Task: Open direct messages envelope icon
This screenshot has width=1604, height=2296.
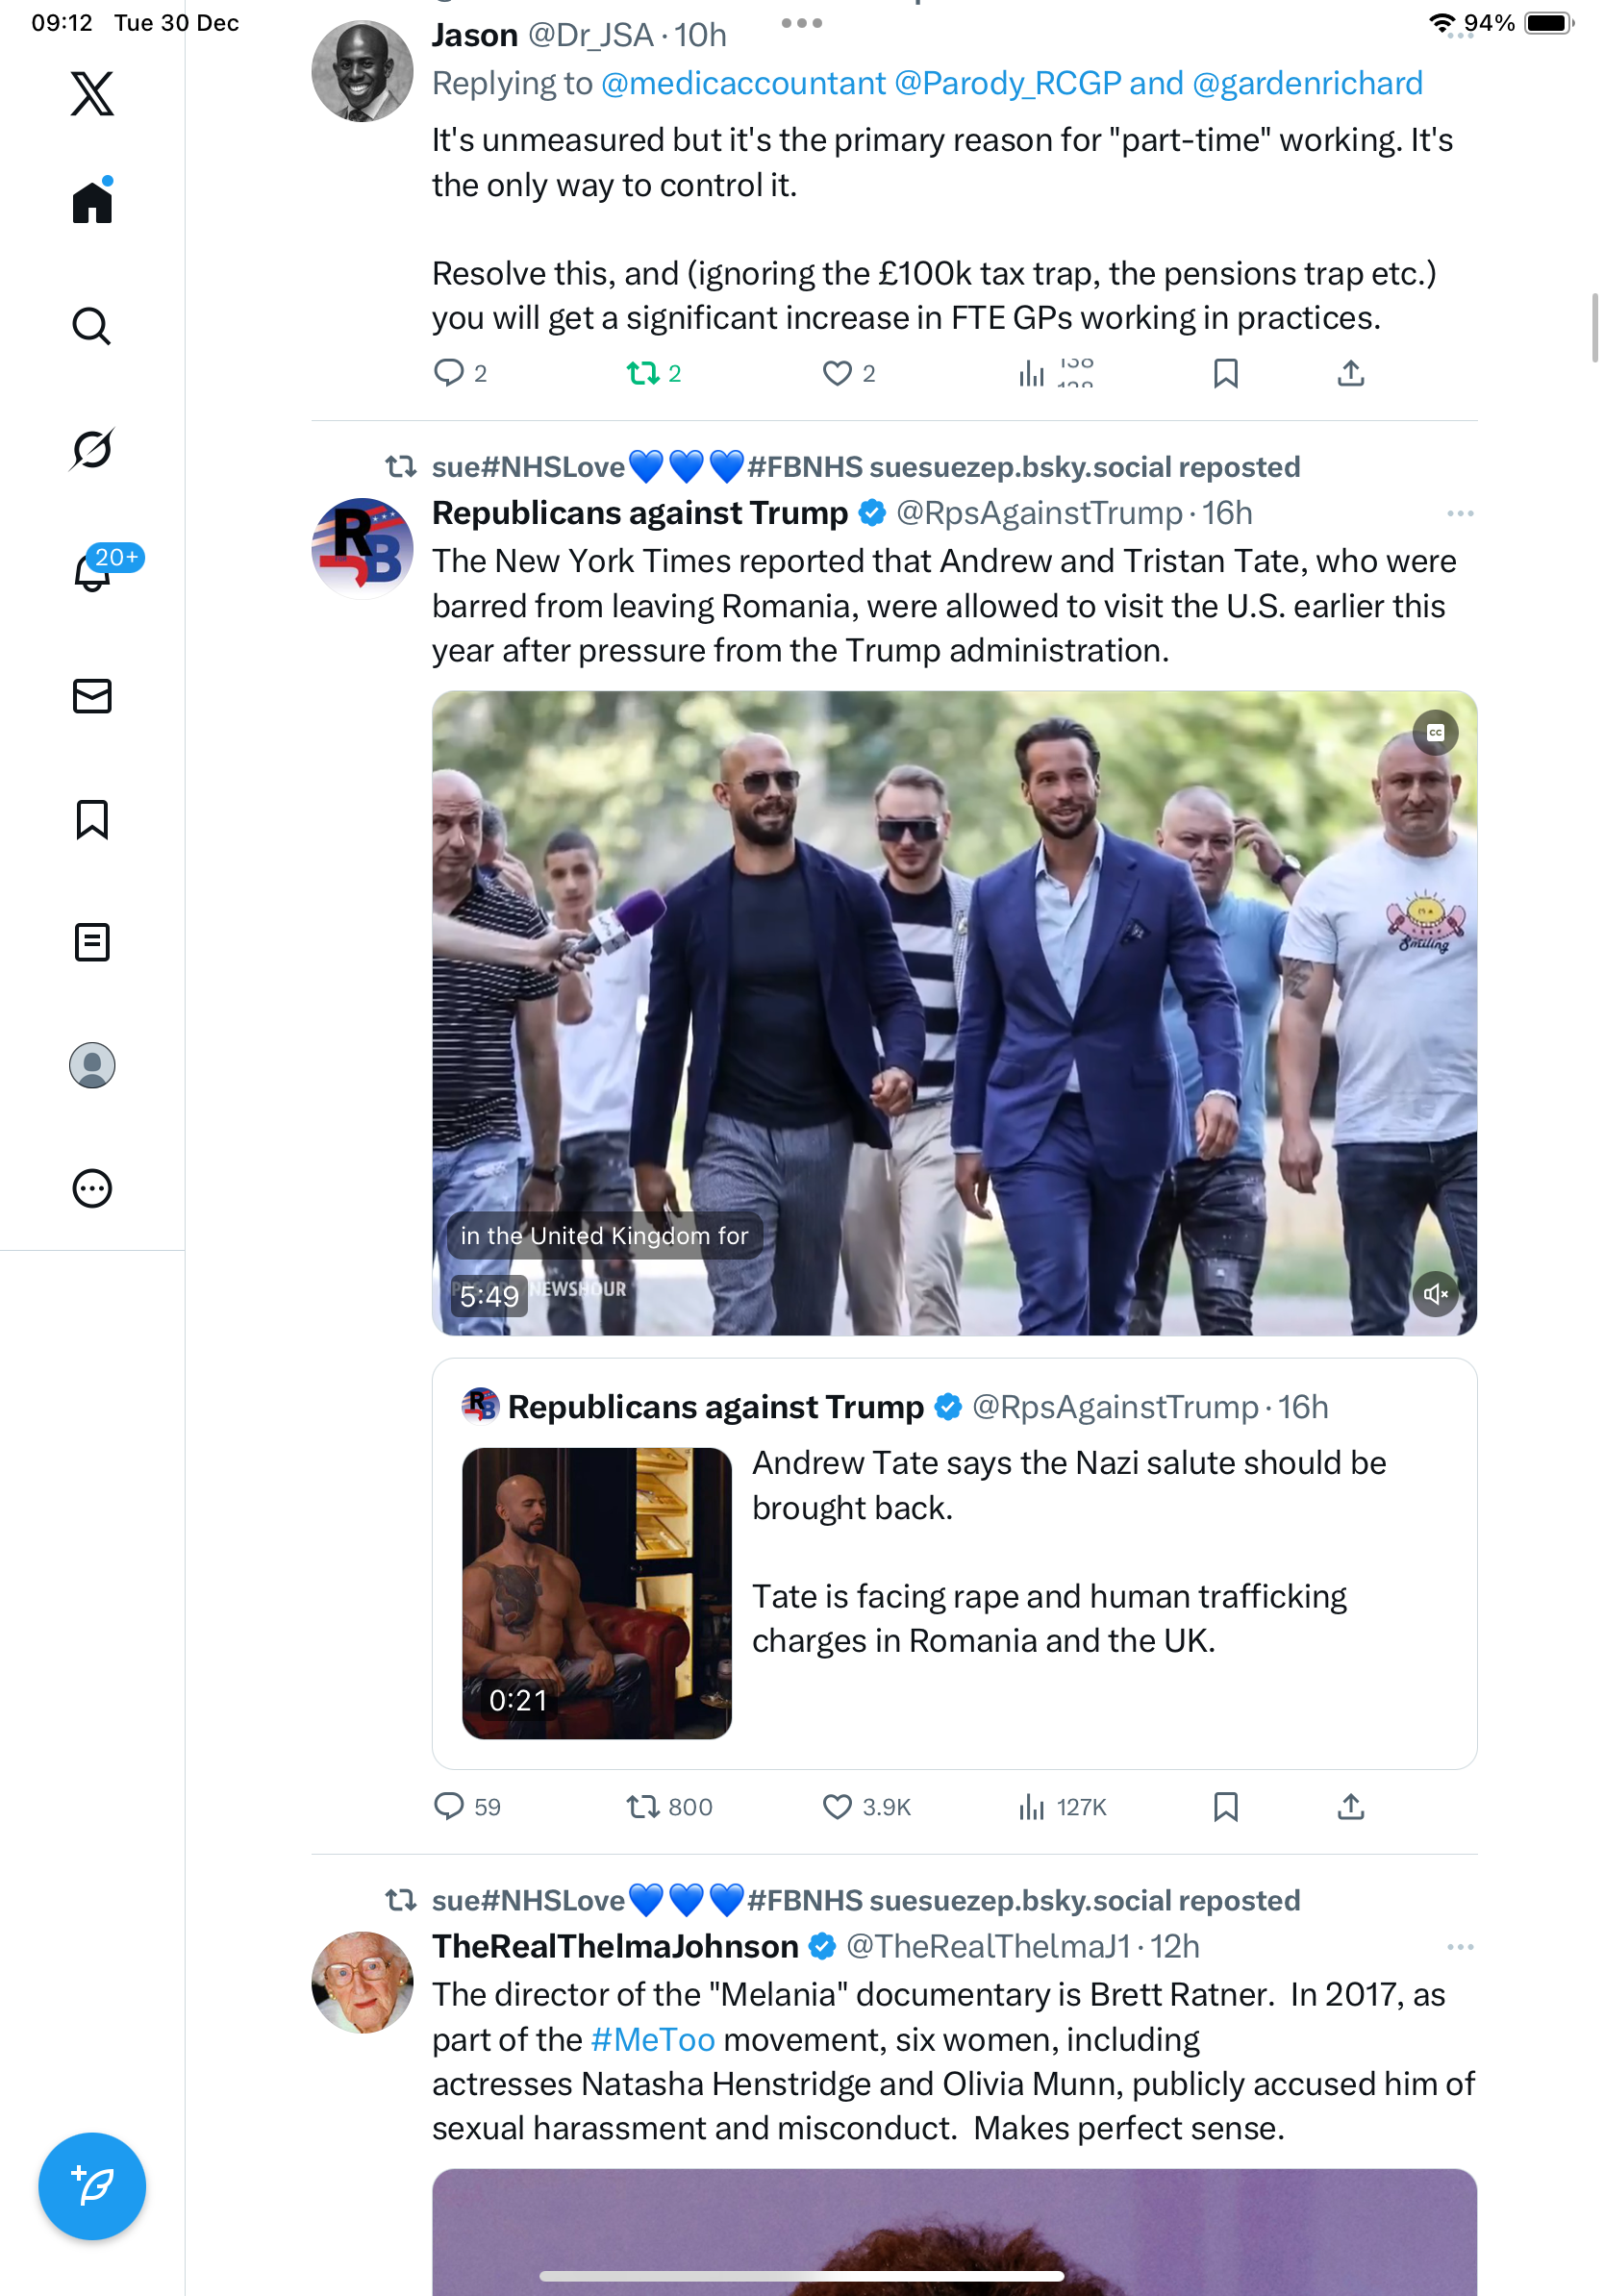Action: [x=92, y=696]
